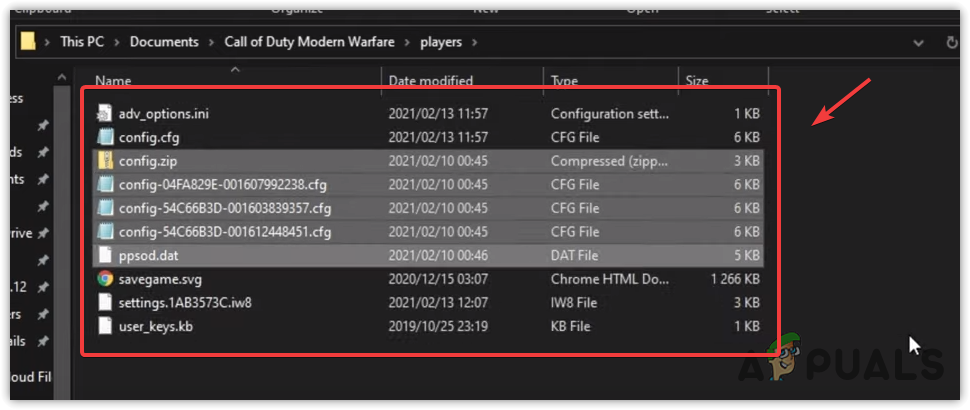Select the adv_options.ini file icon
The height and width of the screenshot is (410, 970).
point(106,114)
